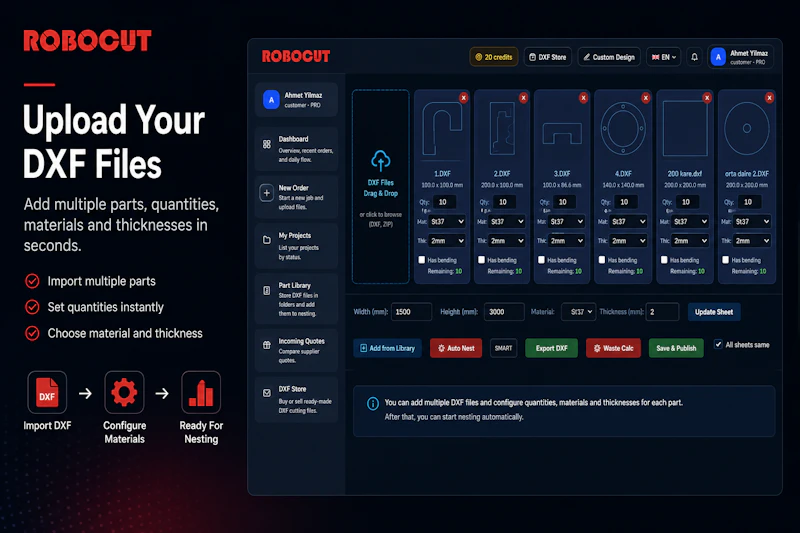Toggle Has bending for 200 kare.dxf
The height and width of the screenshot is (533, 800).
click(664, 260)
